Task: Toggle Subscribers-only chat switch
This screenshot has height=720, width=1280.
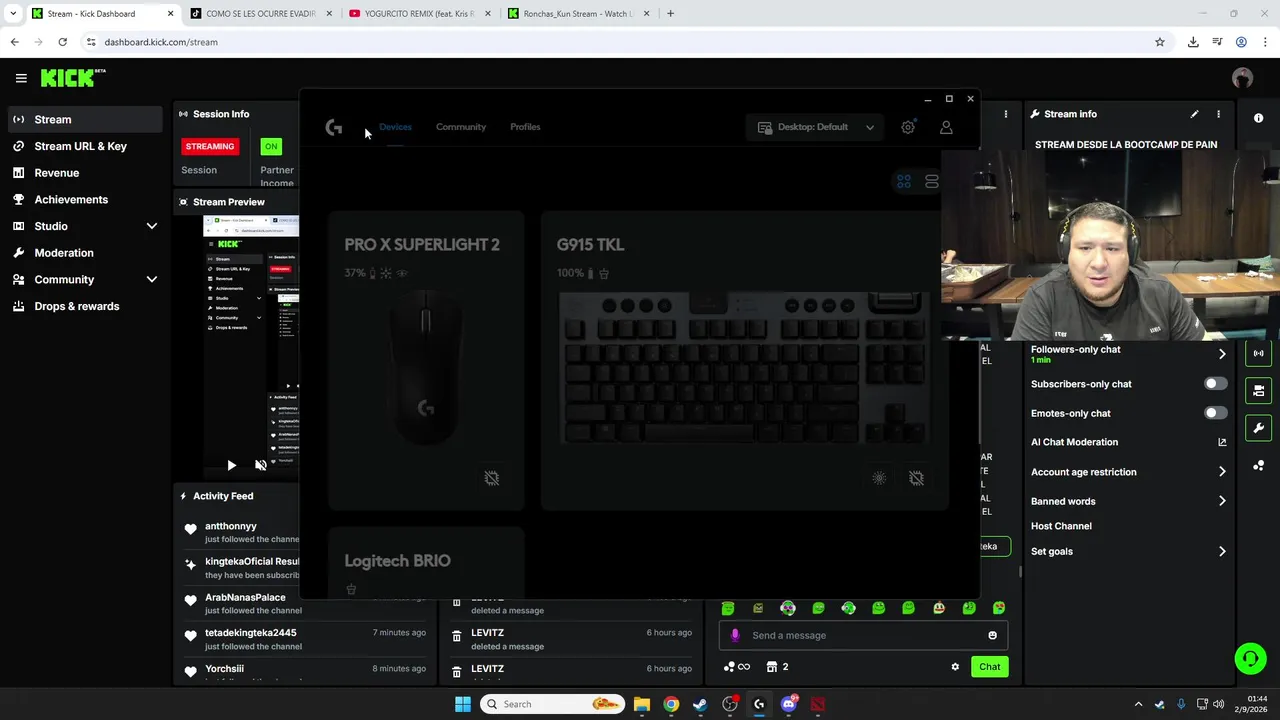Action: [1215, 384]
